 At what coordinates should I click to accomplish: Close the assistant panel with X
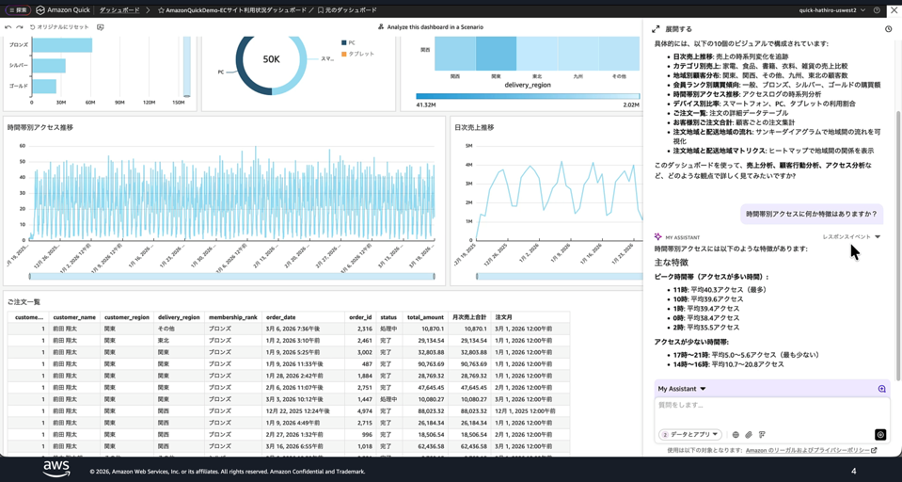[x=893, y=10]
